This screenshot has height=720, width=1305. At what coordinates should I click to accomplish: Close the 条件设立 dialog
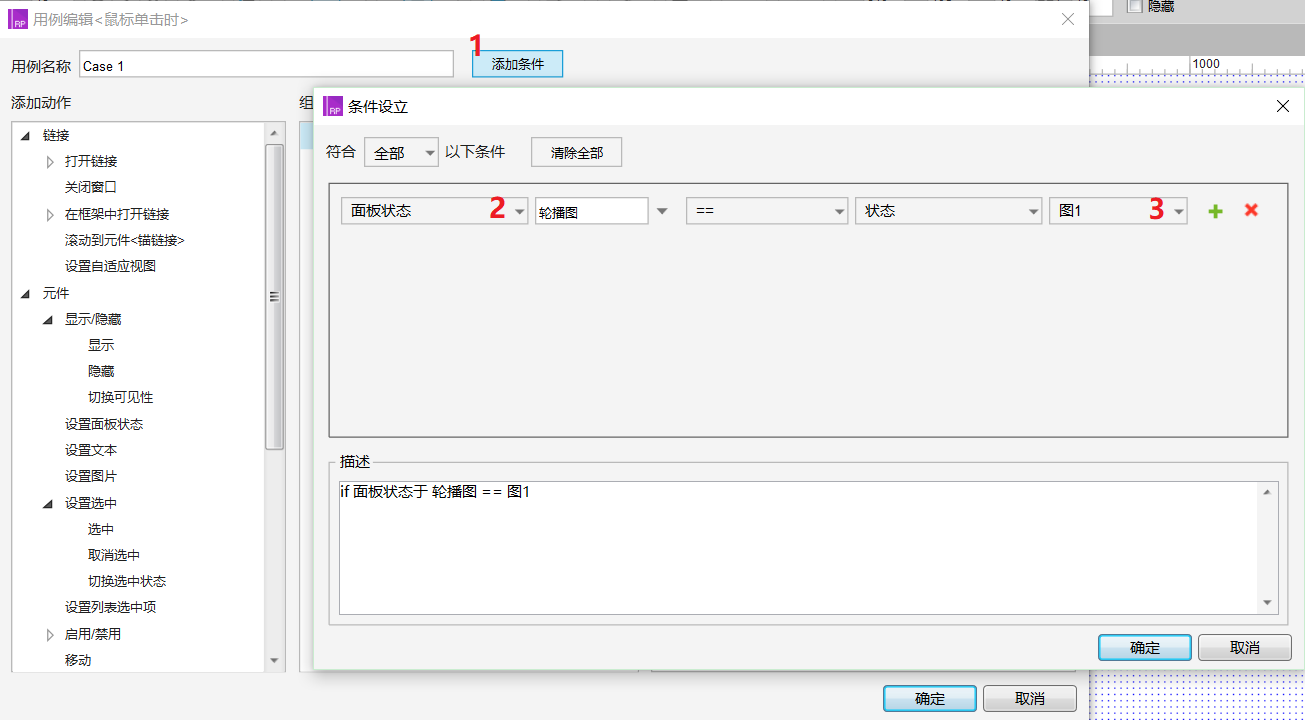(x=1283, y=106)
